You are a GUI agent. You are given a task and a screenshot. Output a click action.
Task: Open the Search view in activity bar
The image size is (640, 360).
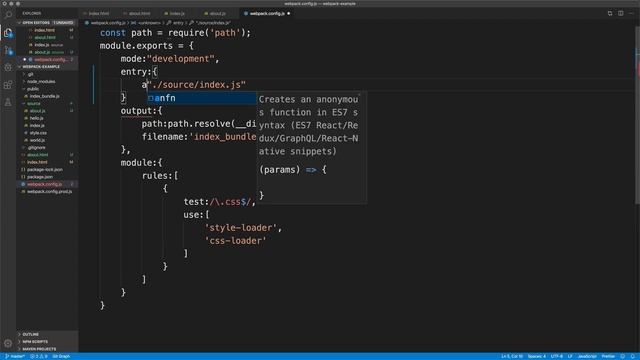coord(8,15)
